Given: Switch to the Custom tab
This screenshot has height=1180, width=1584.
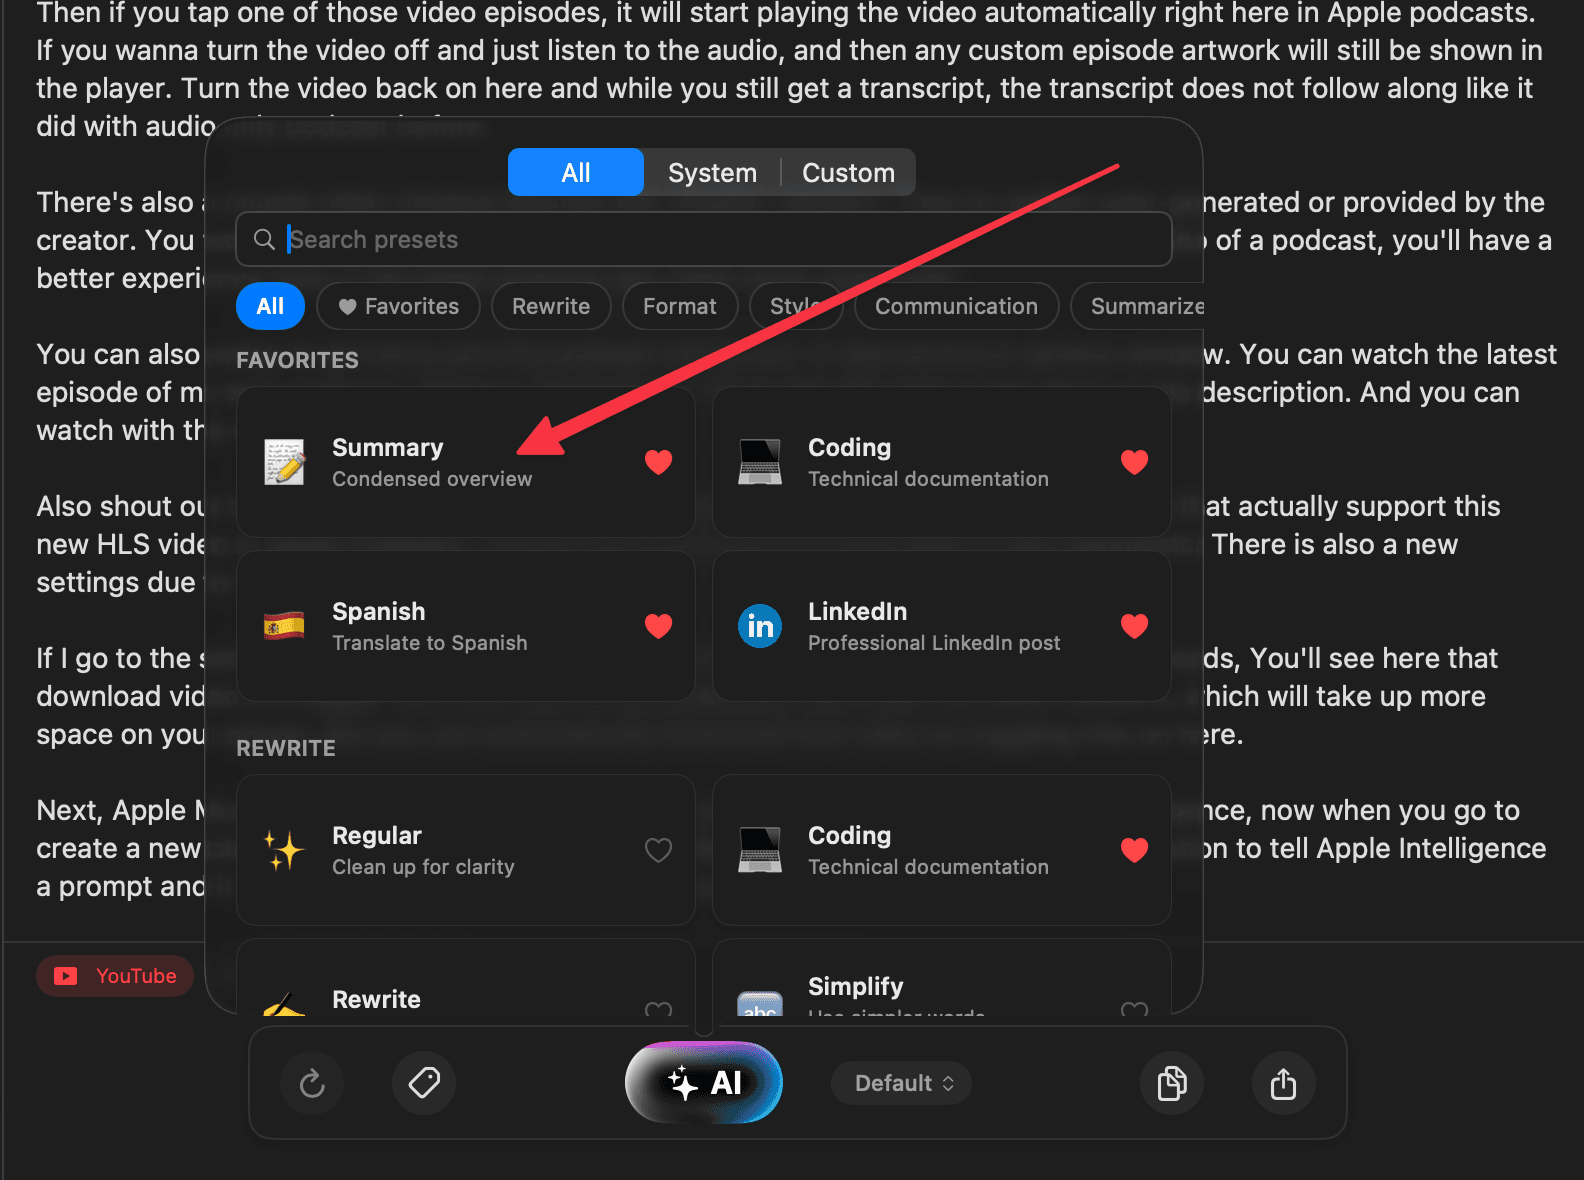Looking at the screenshot, I should point(848,172).
